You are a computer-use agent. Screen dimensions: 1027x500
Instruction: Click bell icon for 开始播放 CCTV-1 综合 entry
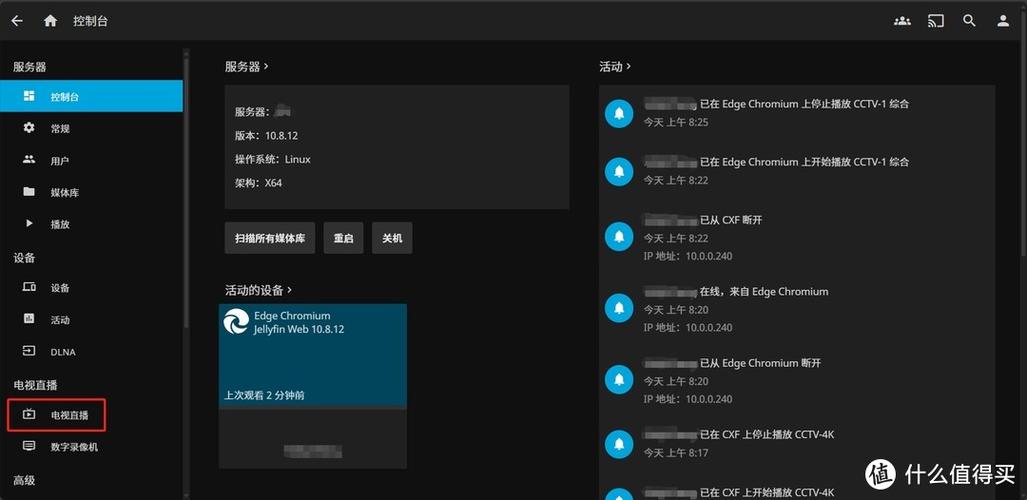[x=619, y=172]
